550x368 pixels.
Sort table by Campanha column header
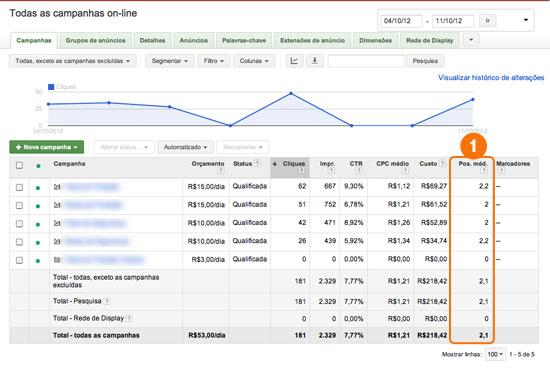click(x=69, y=164)
